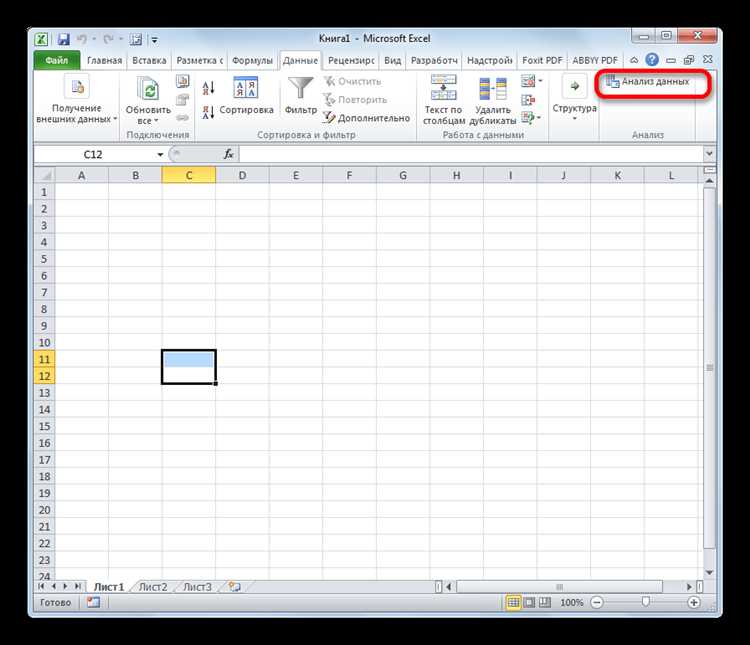Select column header G
750x645 pixels.
(x=403, y=176)
